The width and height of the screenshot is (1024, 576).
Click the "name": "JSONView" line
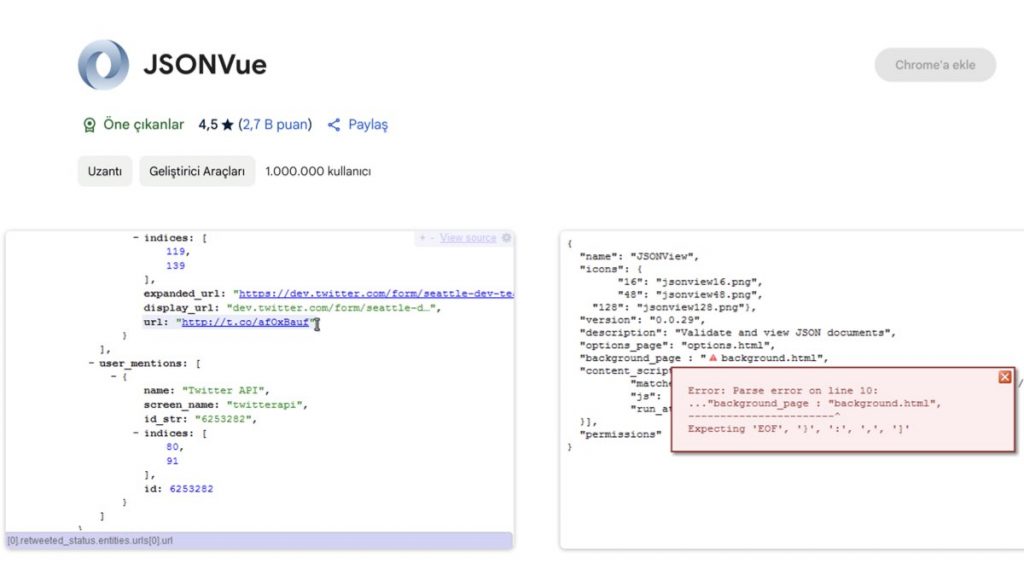(639, 257)
